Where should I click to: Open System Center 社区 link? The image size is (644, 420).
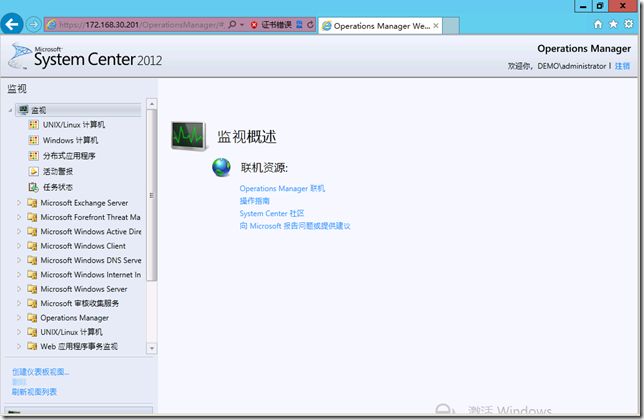[271, 213]
